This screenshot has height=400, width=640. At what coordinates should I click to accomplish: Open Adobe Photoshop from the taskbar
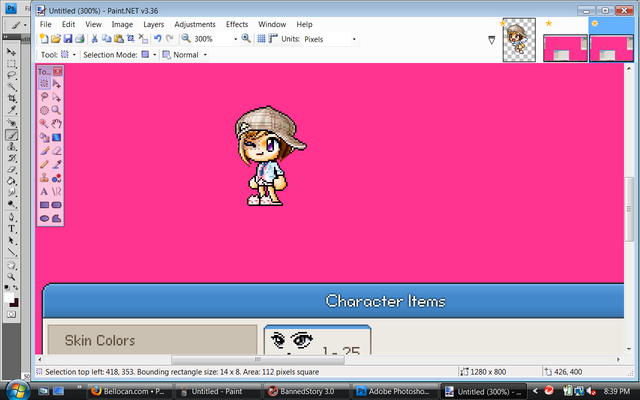(x=394, y=391)
